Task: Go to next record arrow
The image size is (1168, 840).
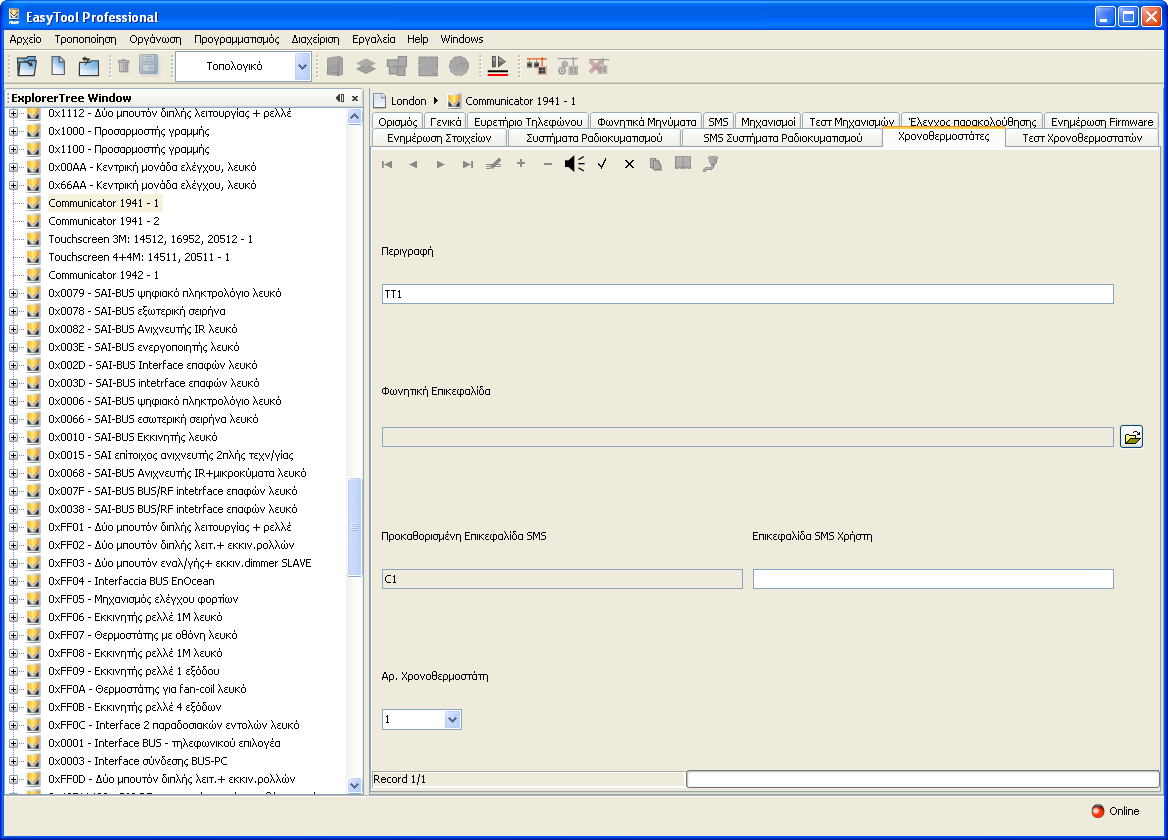Action: (440, 164)
